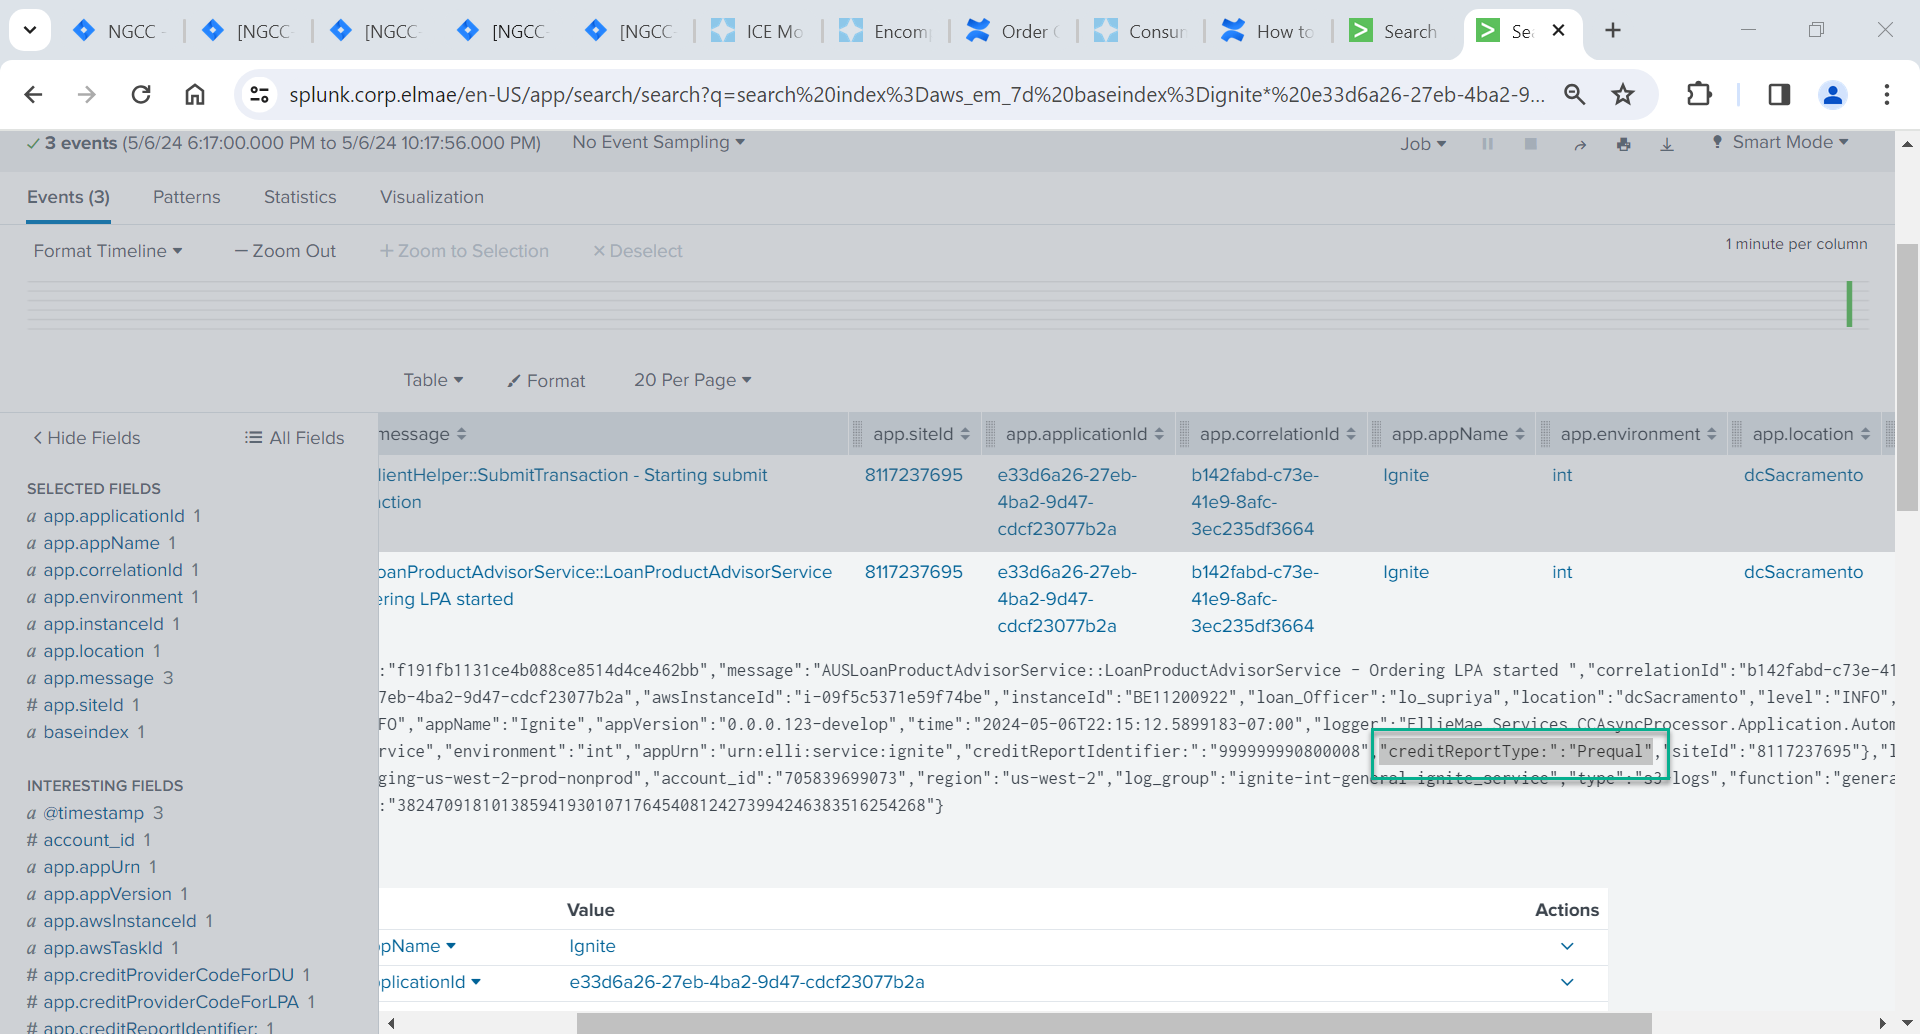Click the @timestamp interesting field

[x=94, y=813]
